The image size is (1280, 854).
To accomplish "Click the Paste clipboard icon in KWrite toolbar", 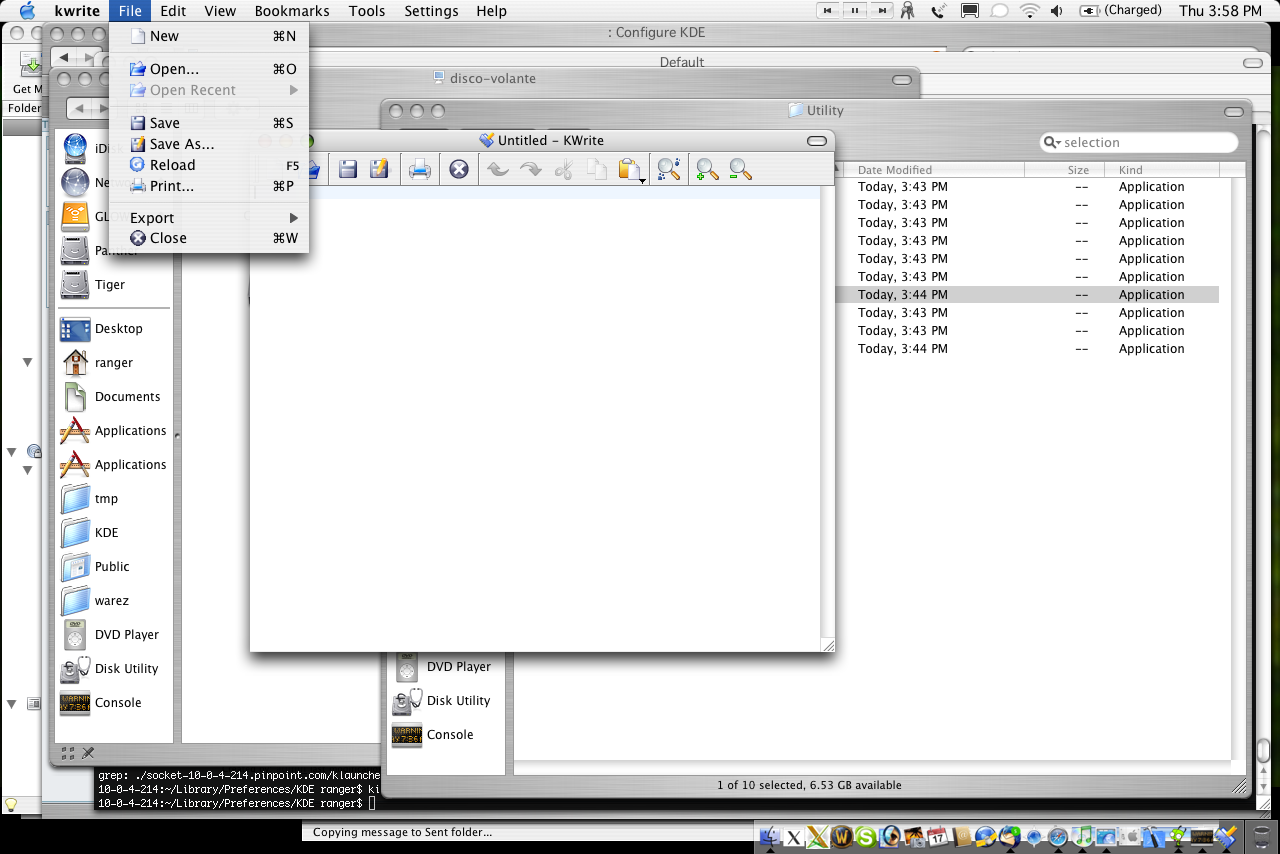I will click(629, 169).
